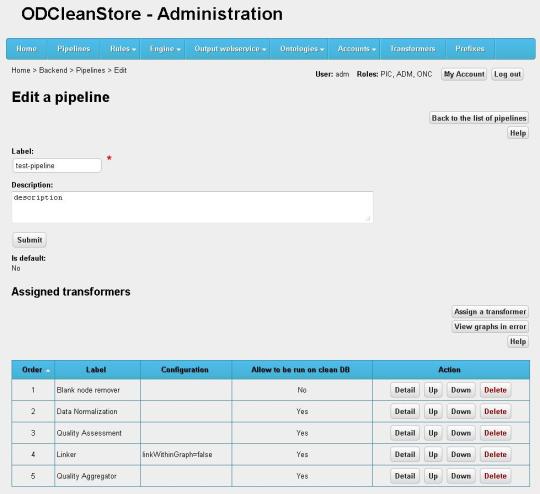Viewport: 540px width, 494px height.
Task: Focus the Label input field
Action: tap(57, 166)
